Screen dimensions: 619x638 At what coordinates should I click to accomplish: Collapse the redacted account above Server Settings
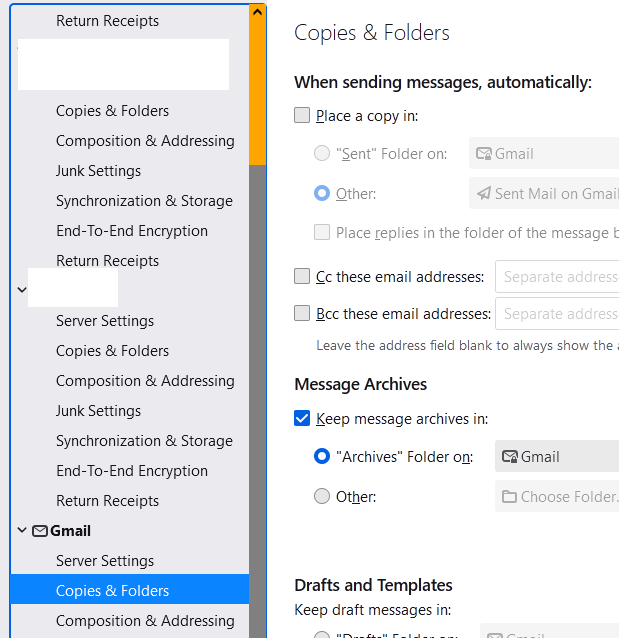(22, 290)
